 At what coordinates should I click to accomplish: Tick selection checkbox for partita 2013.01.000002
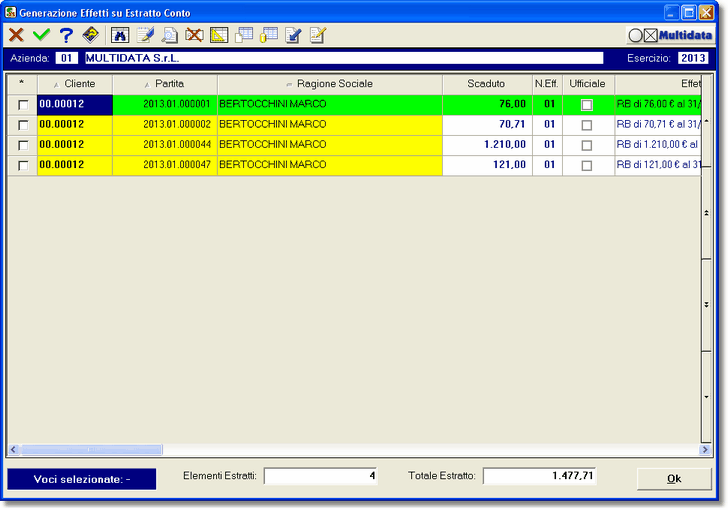click(23, 125)
